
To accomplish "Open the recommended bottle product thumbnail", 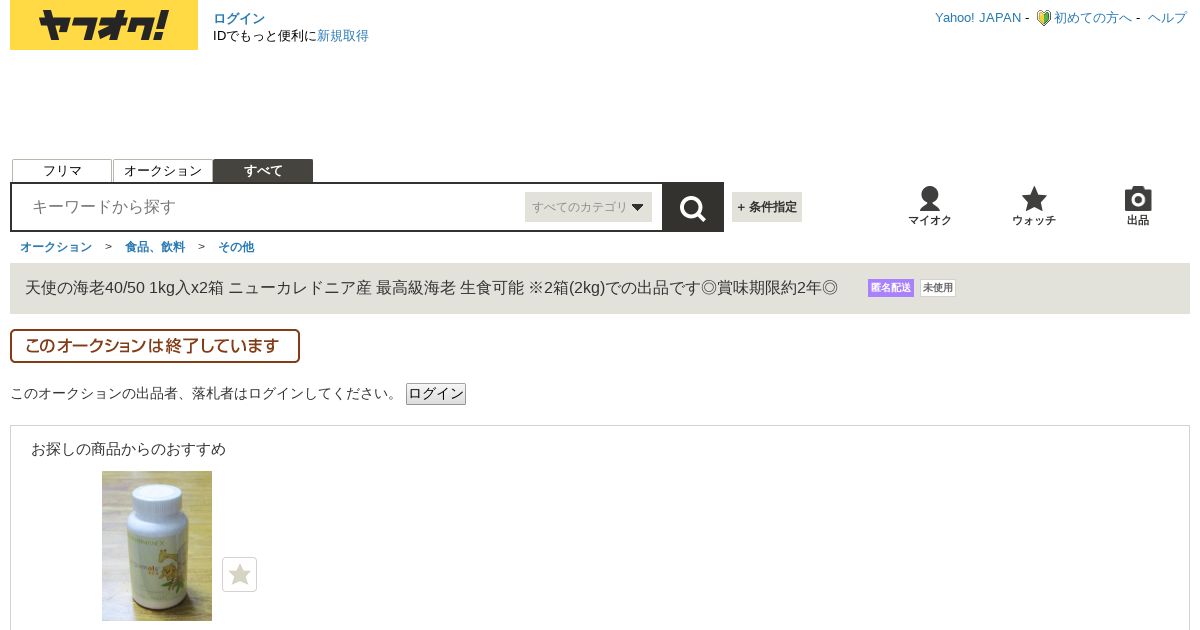I will click(x=157, y=546).
